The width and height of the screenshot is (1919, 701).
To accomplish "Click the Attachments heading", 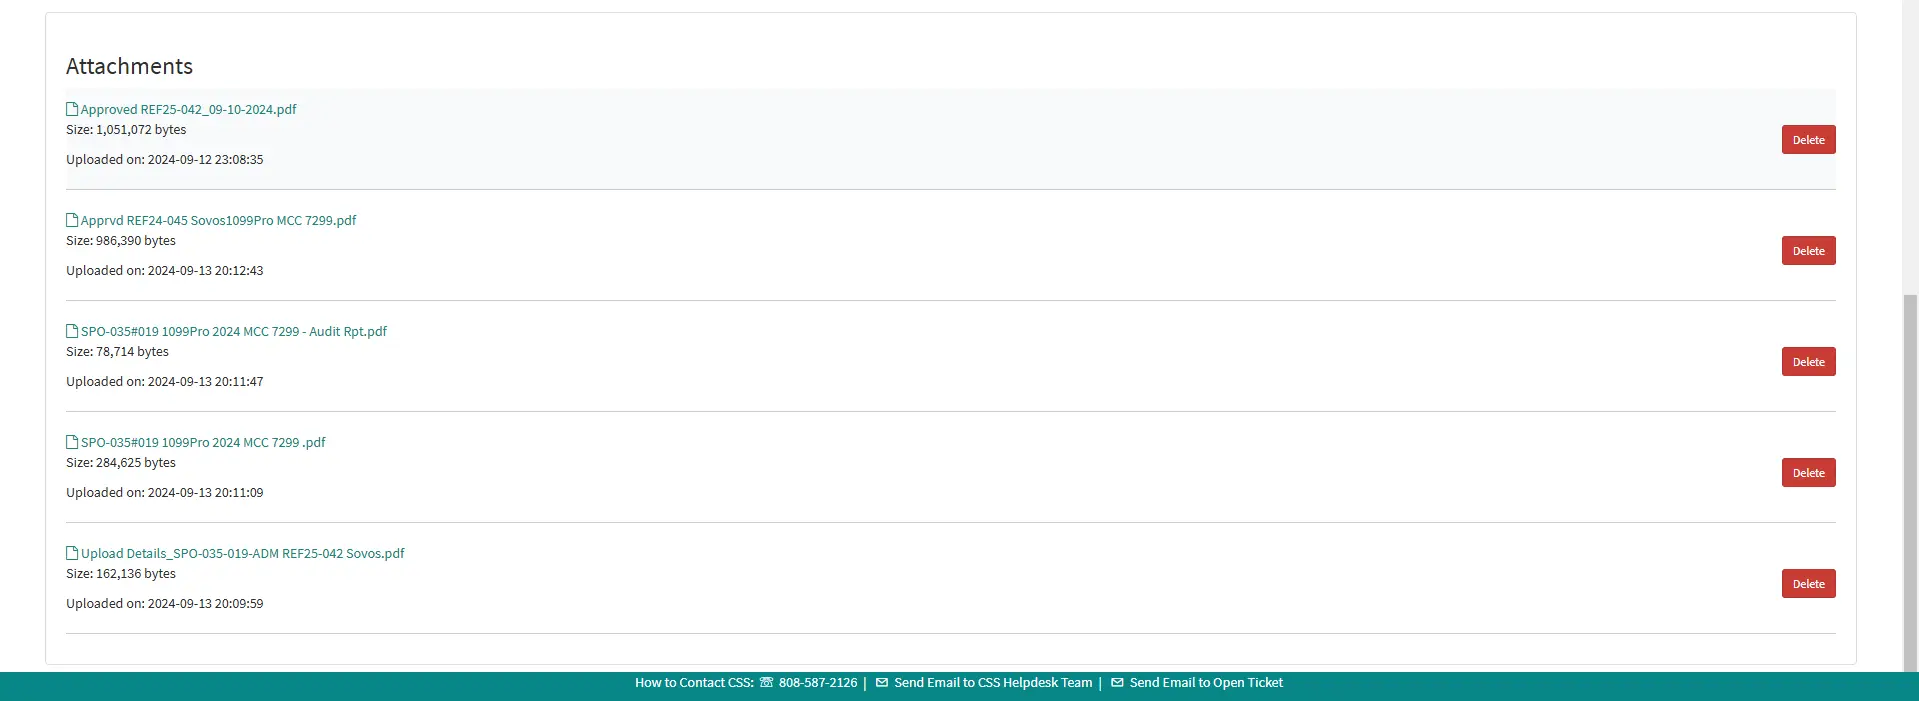I will tap(129, 66).
